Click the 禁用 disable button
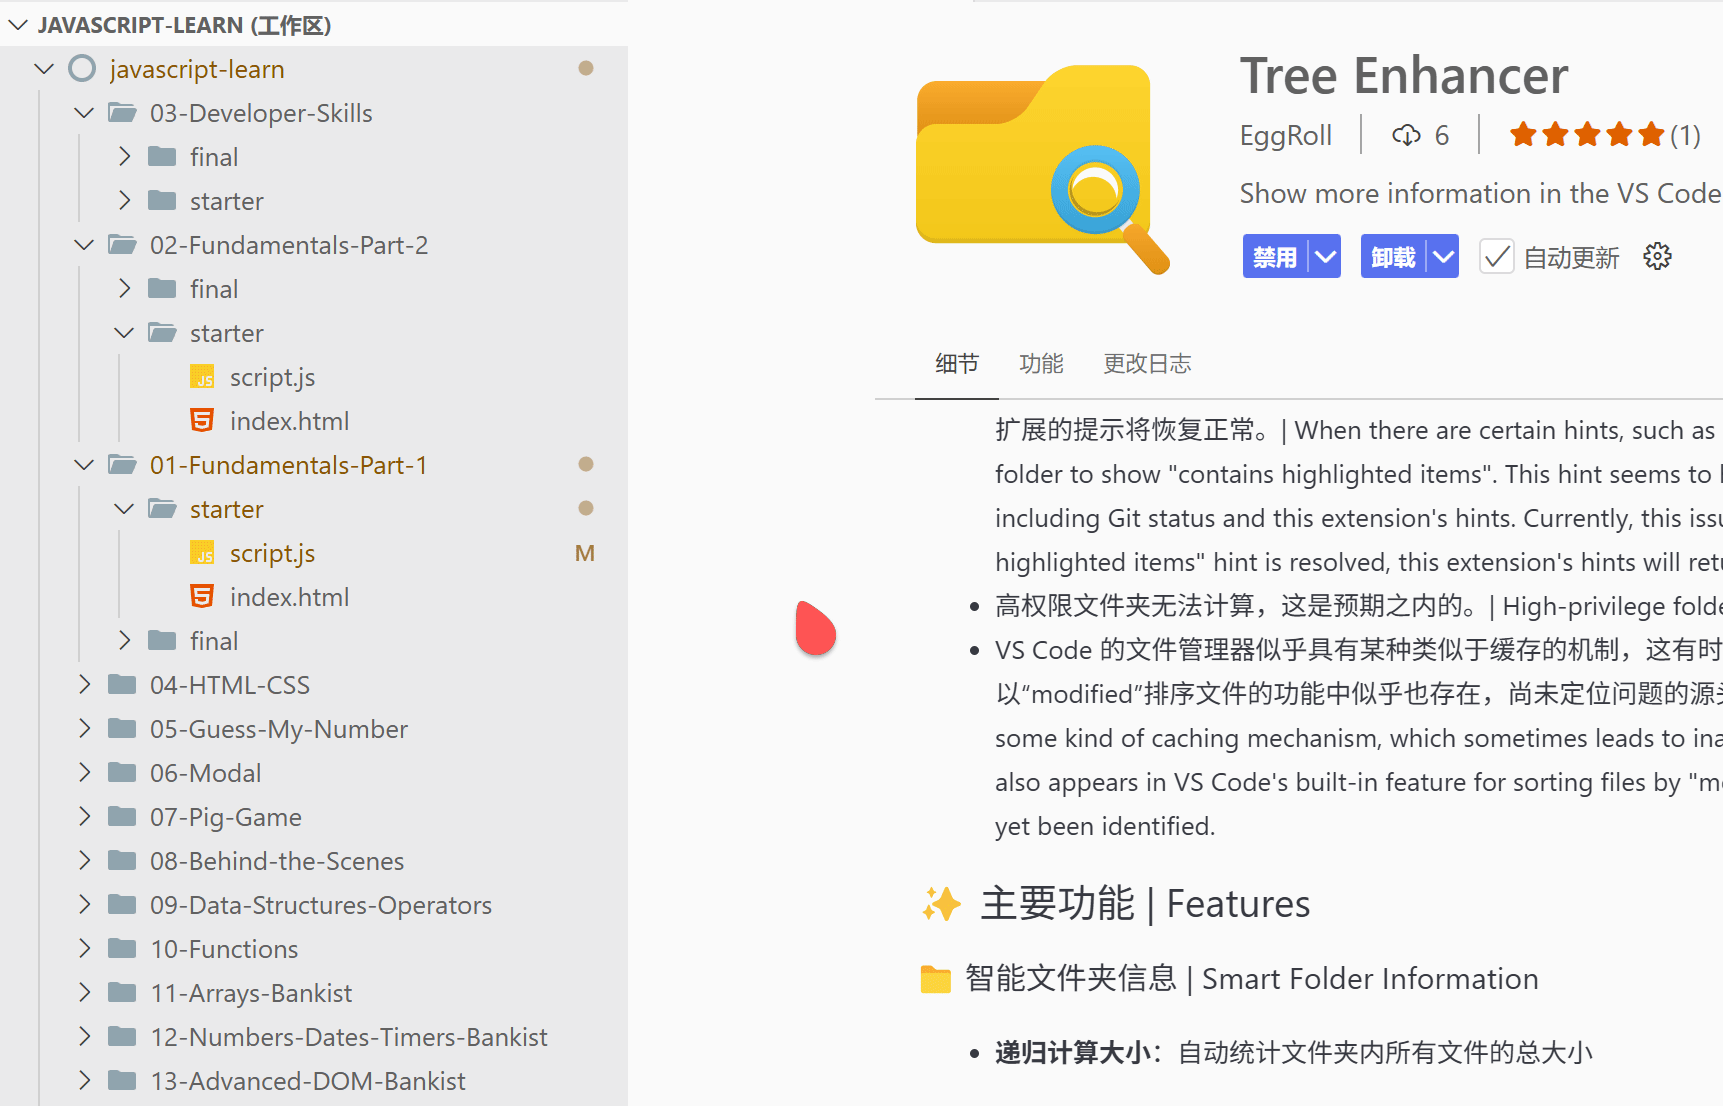1723x1106 pixels. coord(1275,257)
